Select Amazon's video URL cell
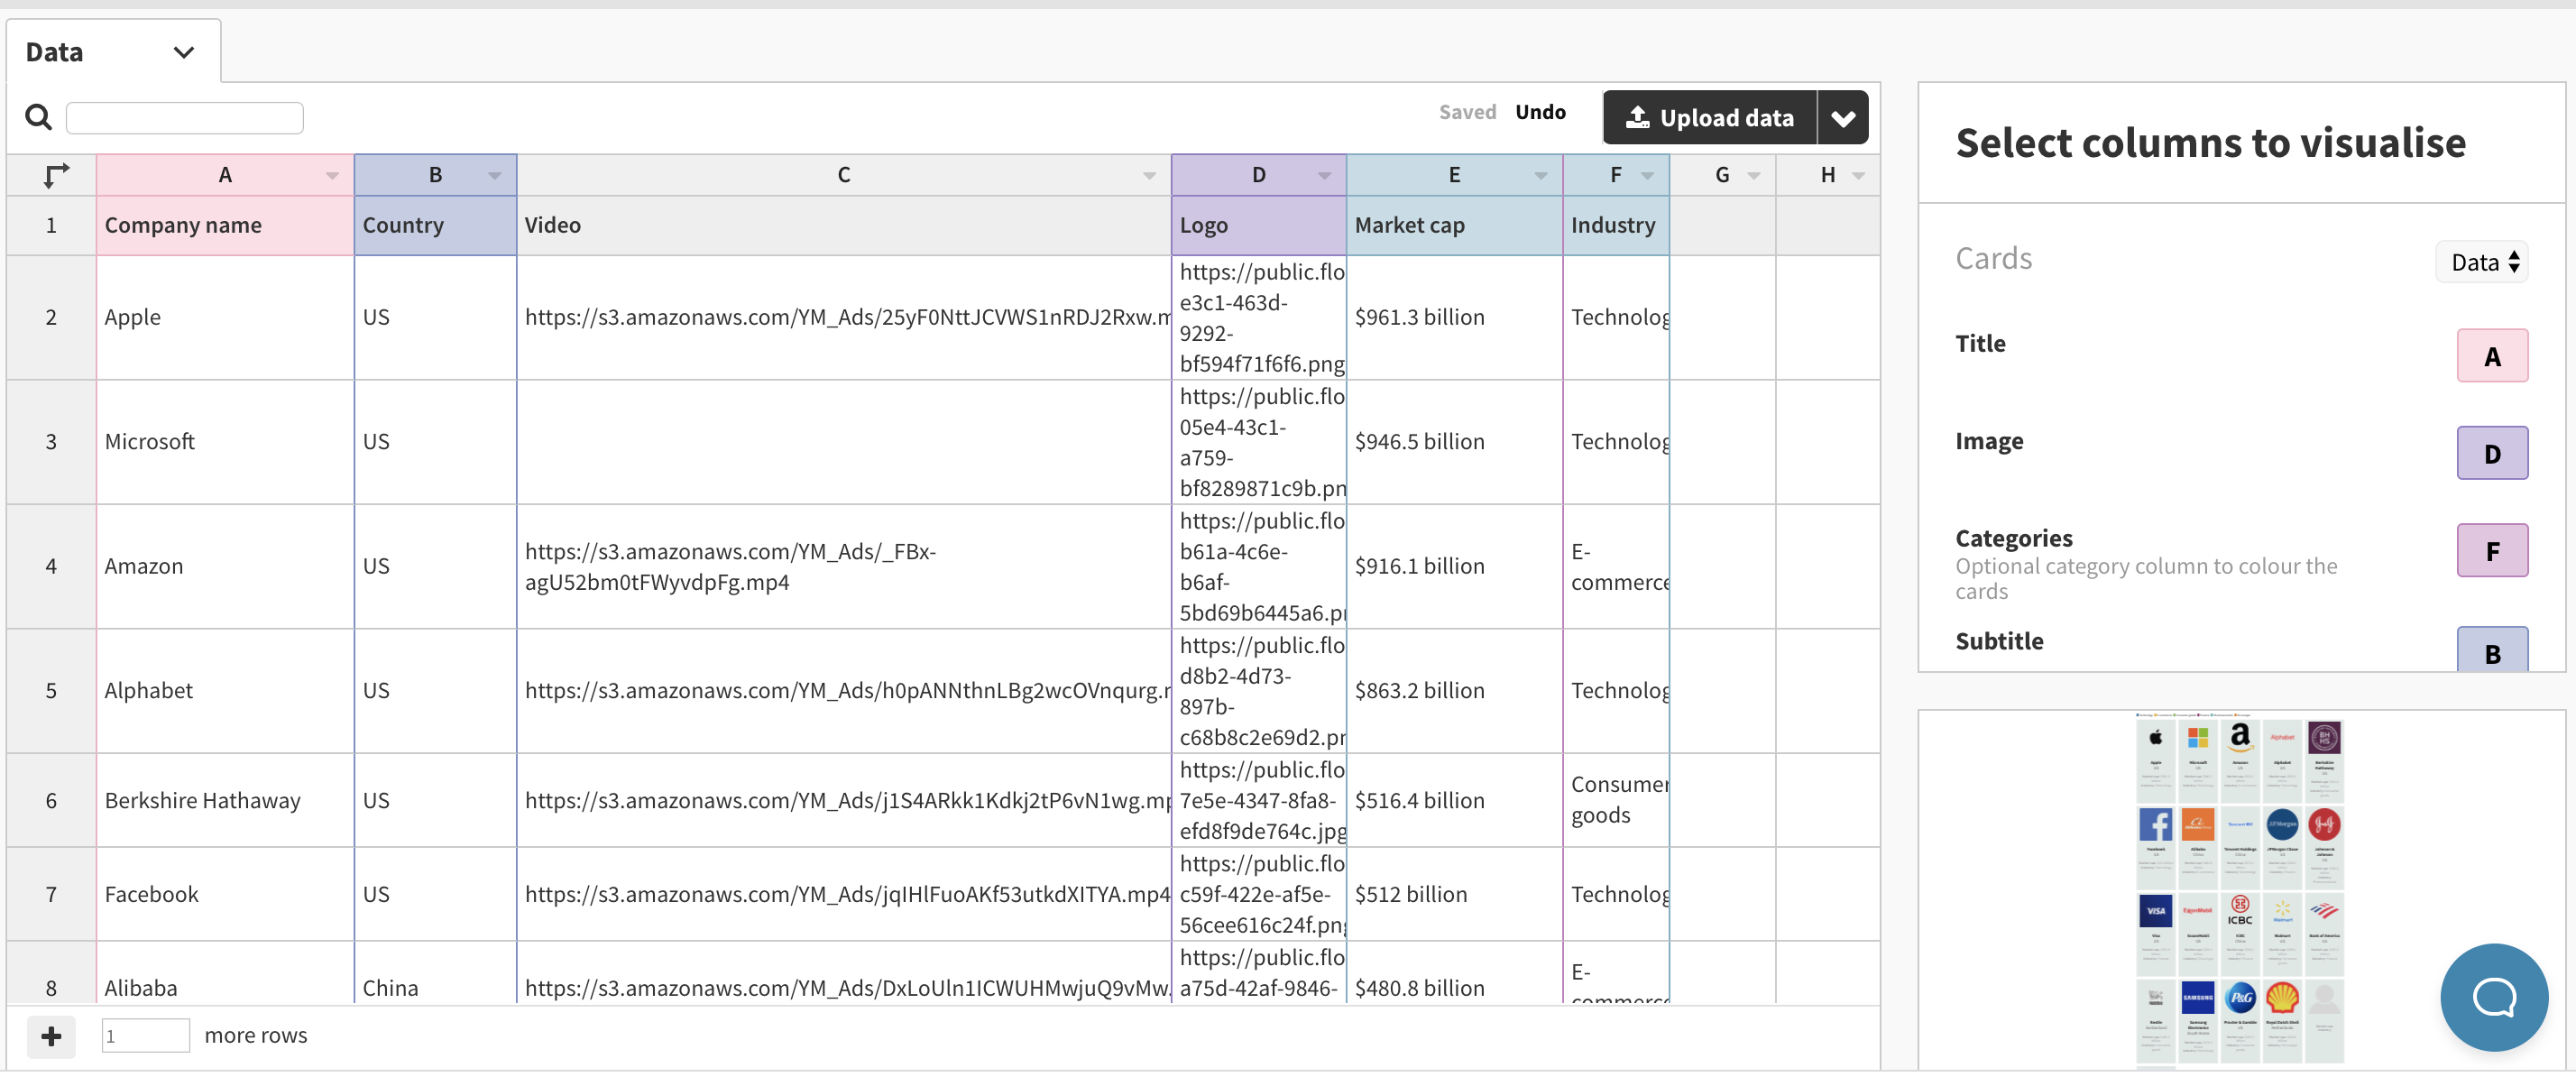The width and height of the screenshot is (2576, 1077). [844, 567]
